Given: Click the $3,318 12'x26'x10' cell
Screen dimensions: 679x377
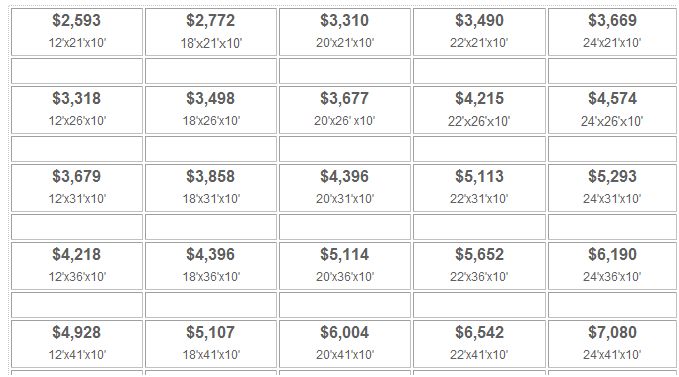Looking at the screenshot, I should click(77, 110).
